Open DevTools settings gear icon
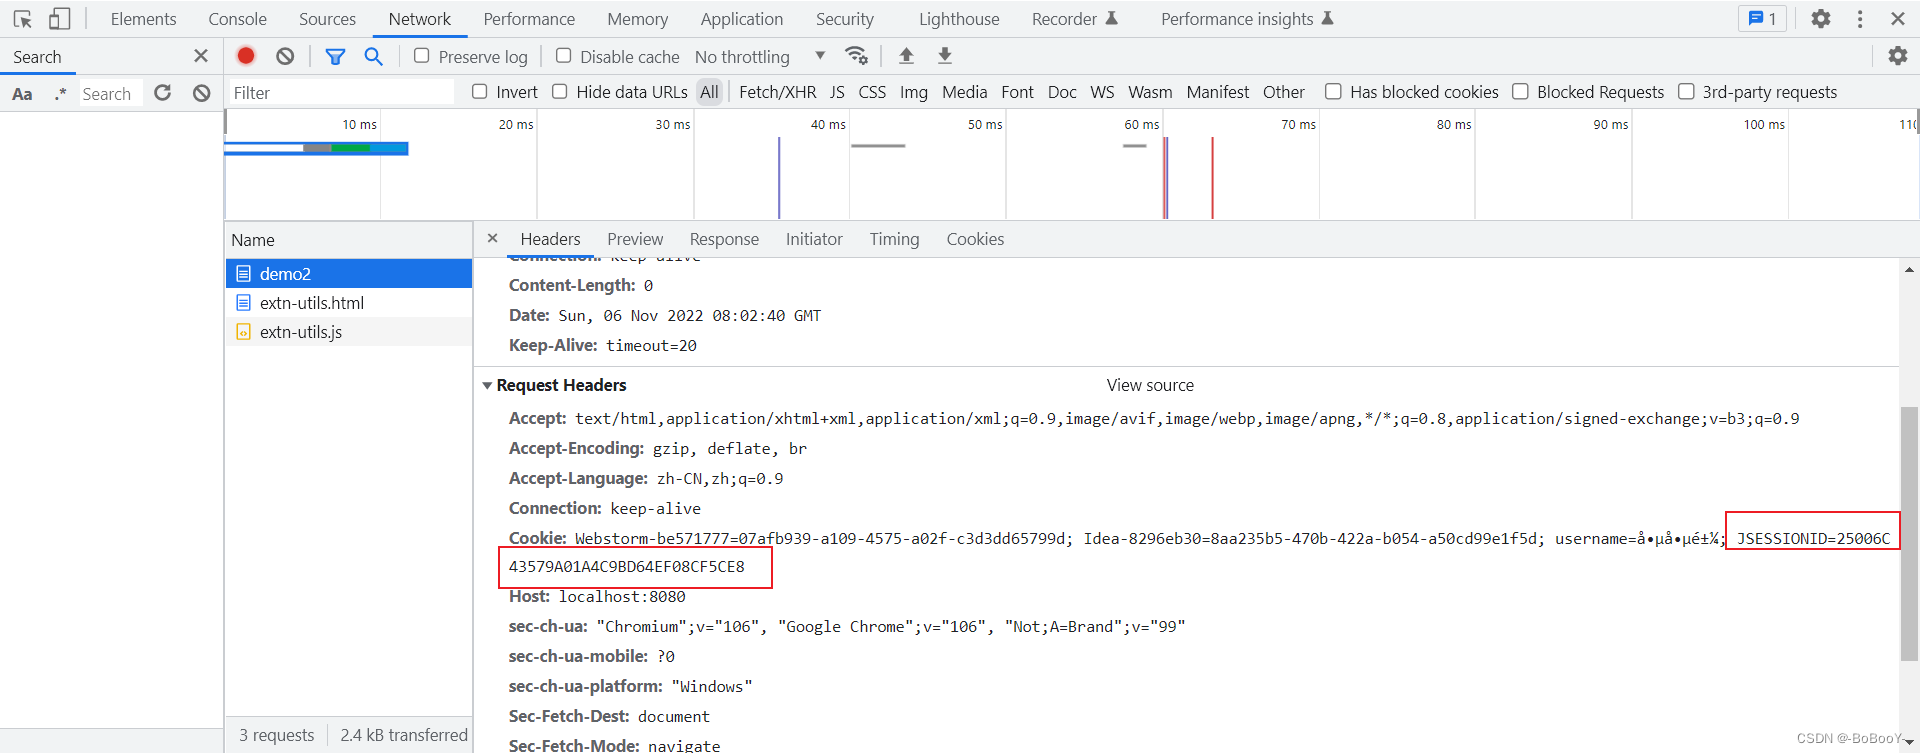 (1820, 19)
